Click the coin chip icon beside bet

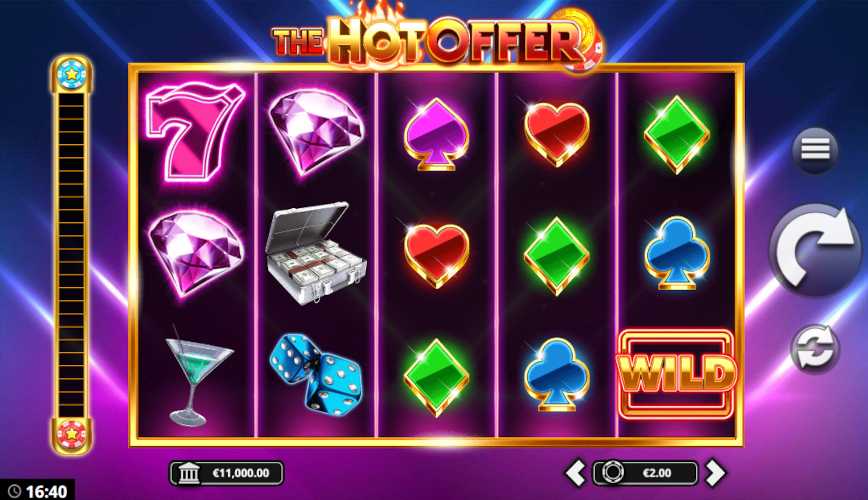pos(612,473)
